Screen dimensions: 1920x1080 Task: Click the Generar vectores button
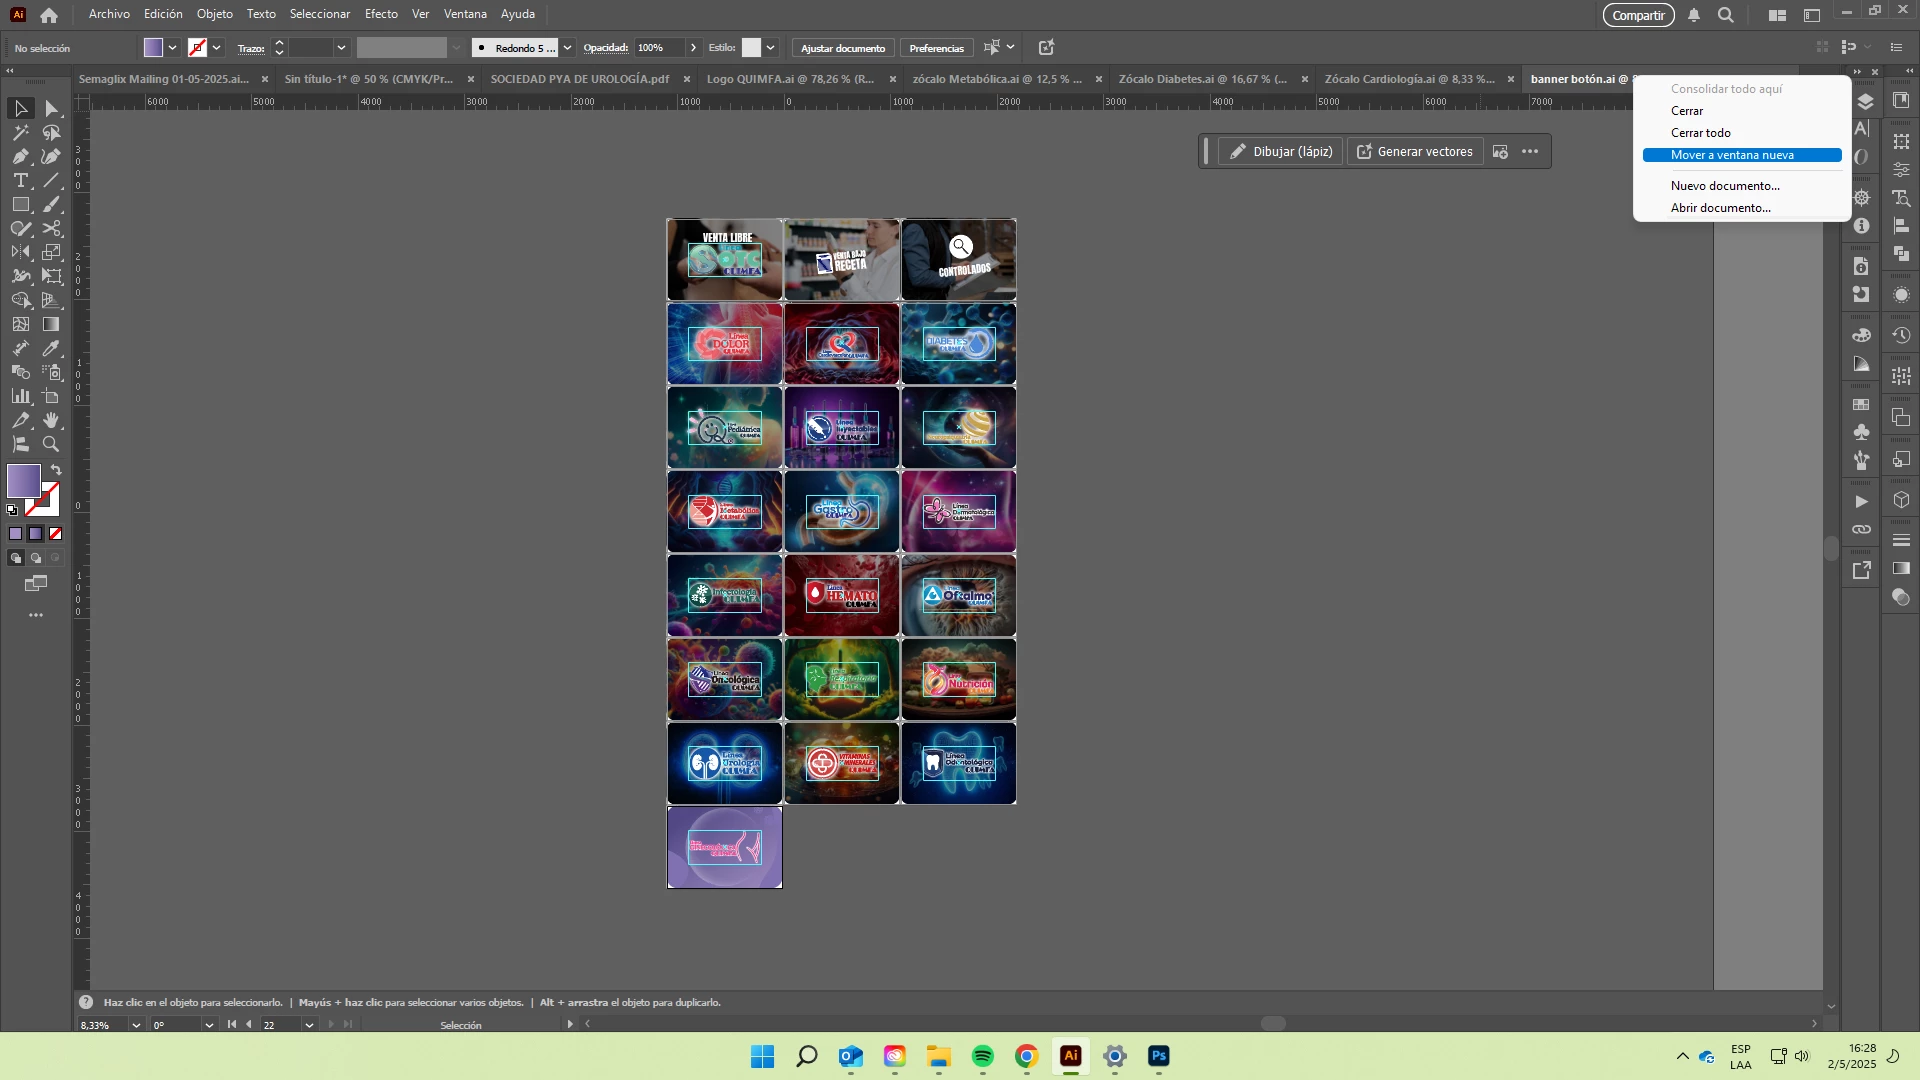[x=1415, y=152]
